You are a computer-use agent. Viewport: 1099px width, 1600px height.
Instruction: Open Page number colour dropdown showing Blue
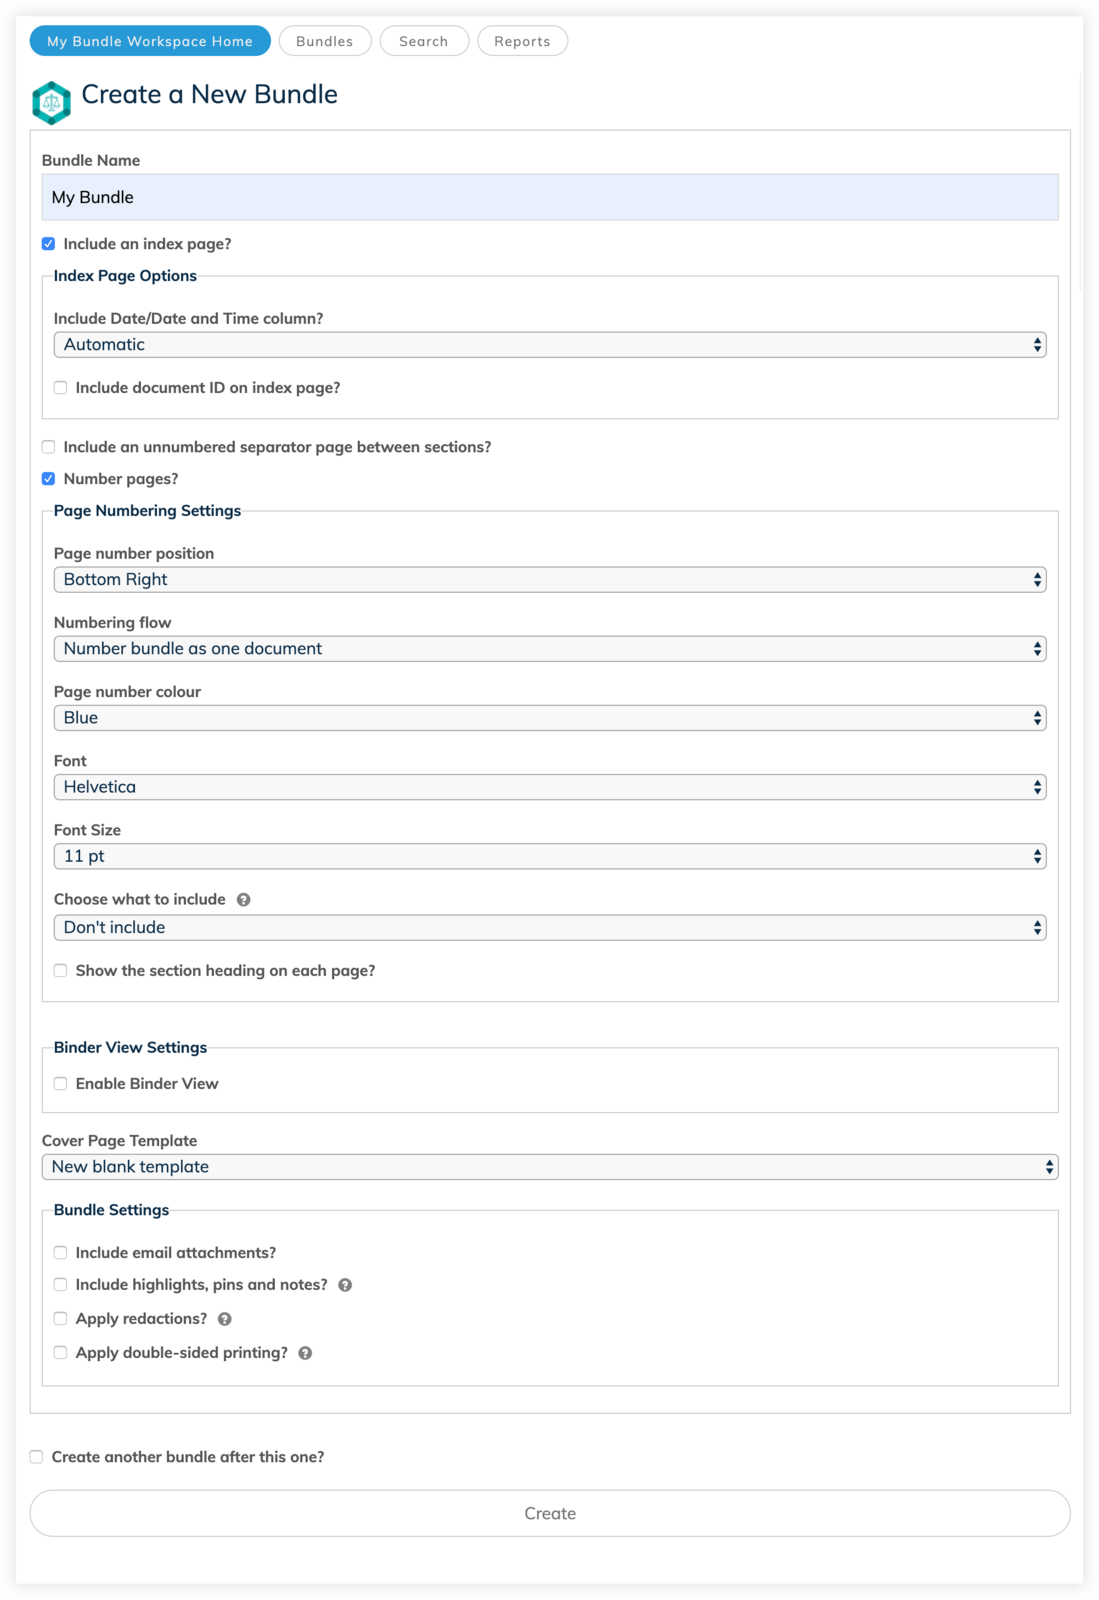(550, 718)
